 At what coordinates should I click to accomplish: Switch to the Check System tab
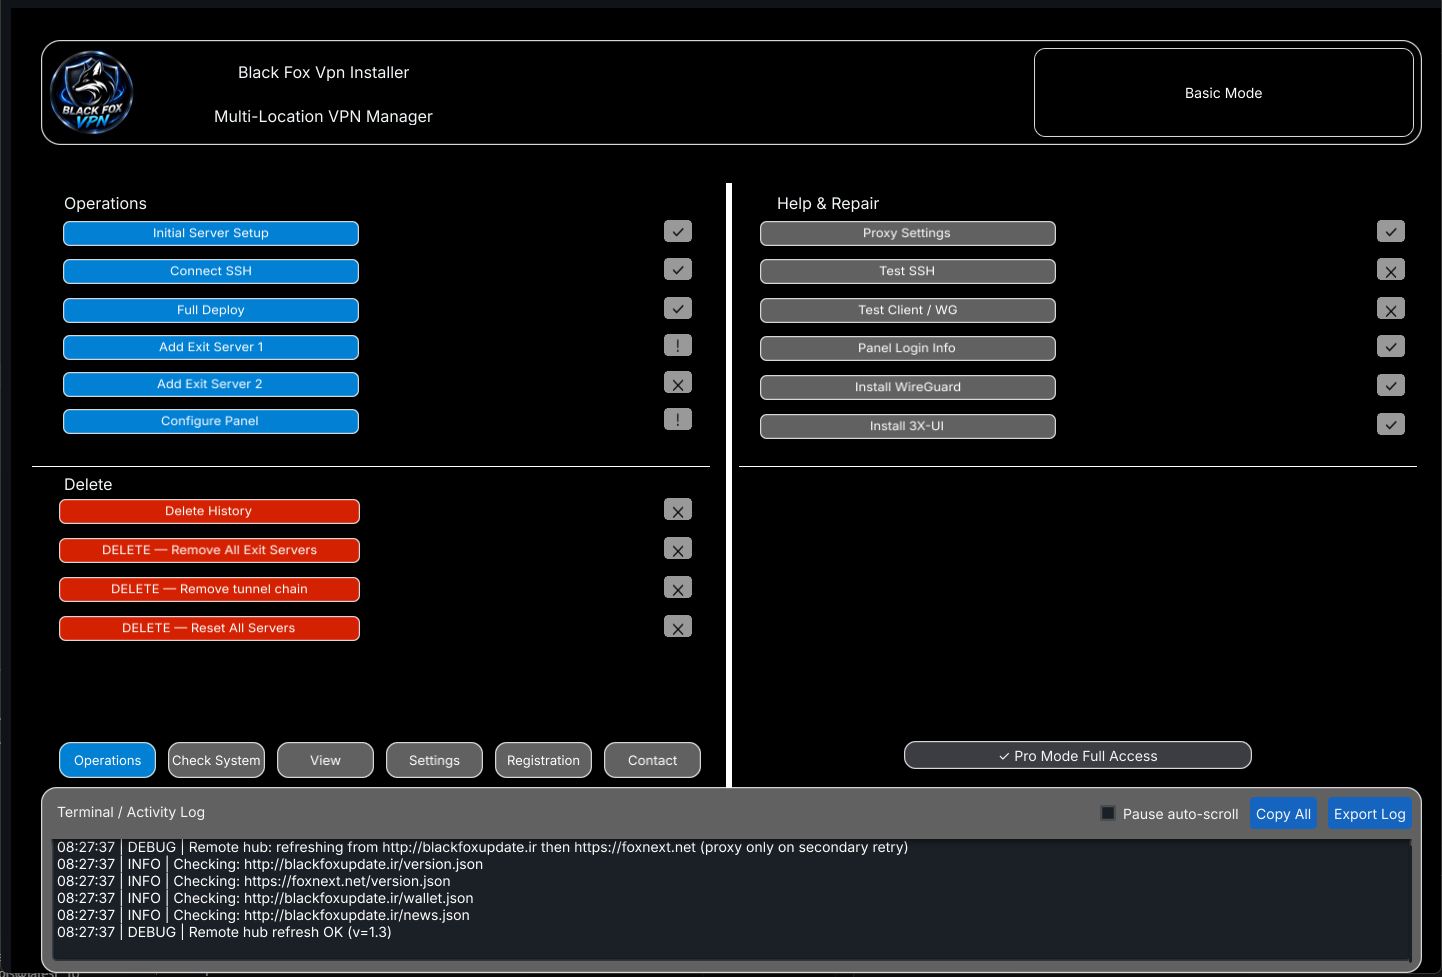[x=216, y=760]
